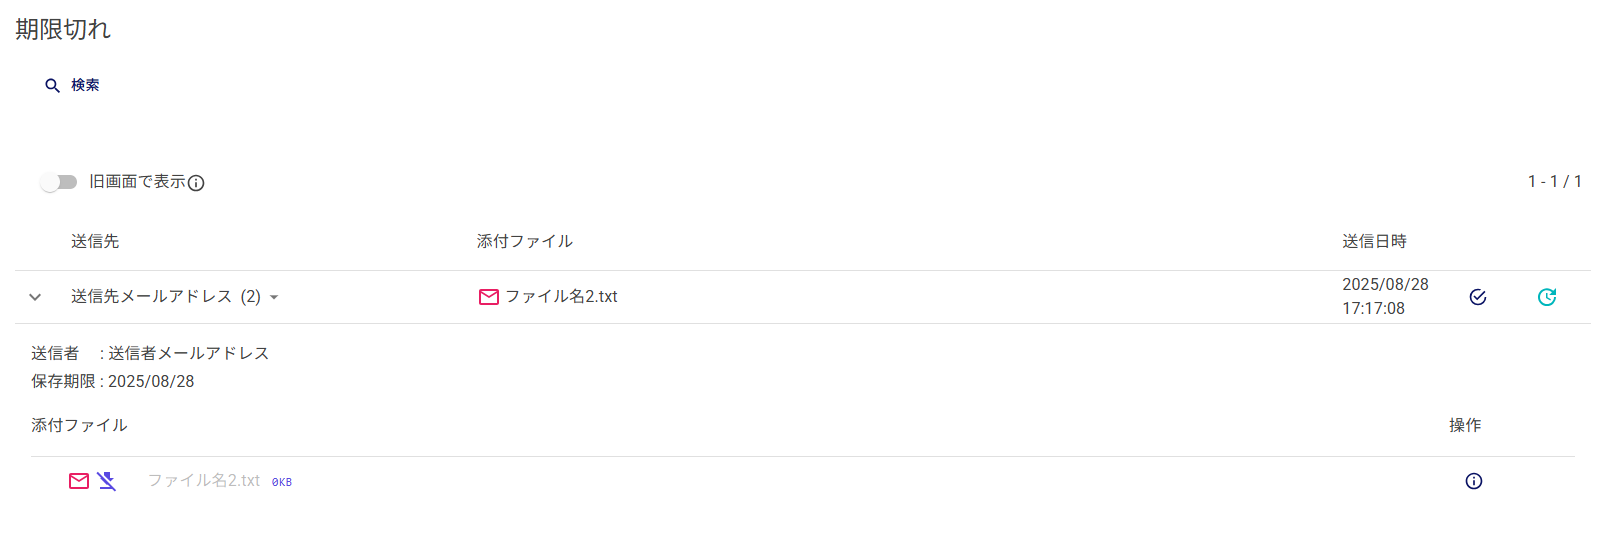Click the ファイル名2.txt name in main row
The width and height of the screenshot is (1621, 537).
coord(561,297)
